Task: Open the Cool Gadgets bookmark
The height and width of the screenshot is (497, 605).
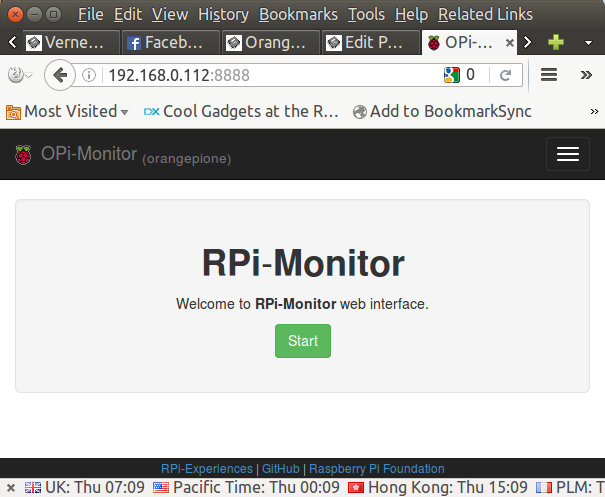Action: (241, 112)
